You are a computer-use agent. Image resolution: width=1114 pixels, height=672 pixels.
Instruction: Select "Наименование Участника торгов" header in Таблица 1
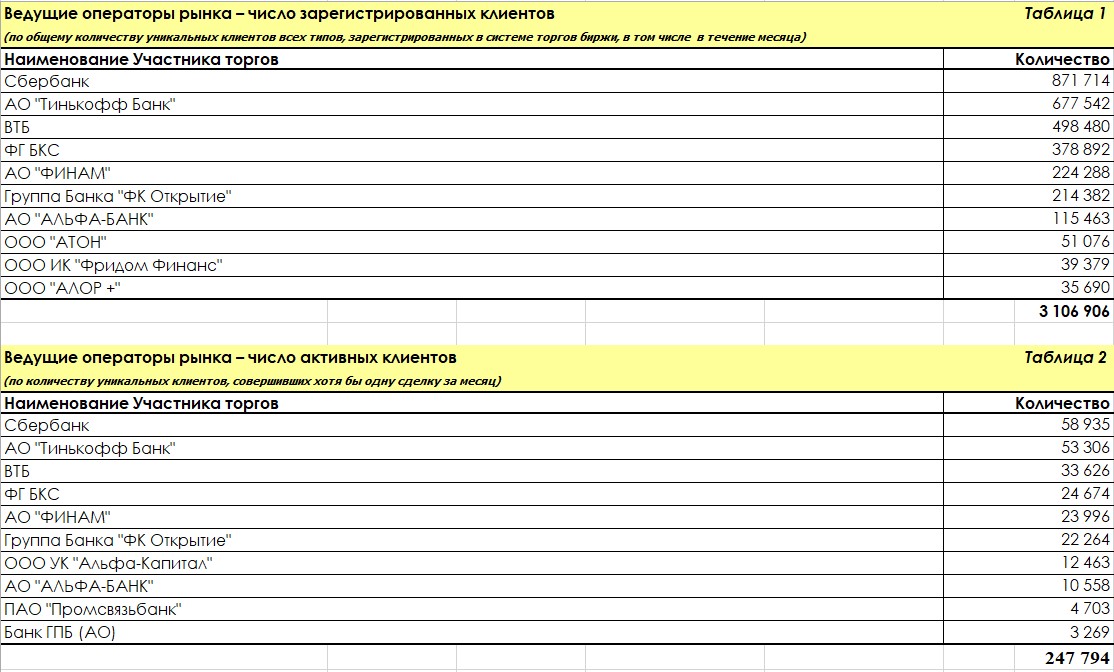click(141, 59)
